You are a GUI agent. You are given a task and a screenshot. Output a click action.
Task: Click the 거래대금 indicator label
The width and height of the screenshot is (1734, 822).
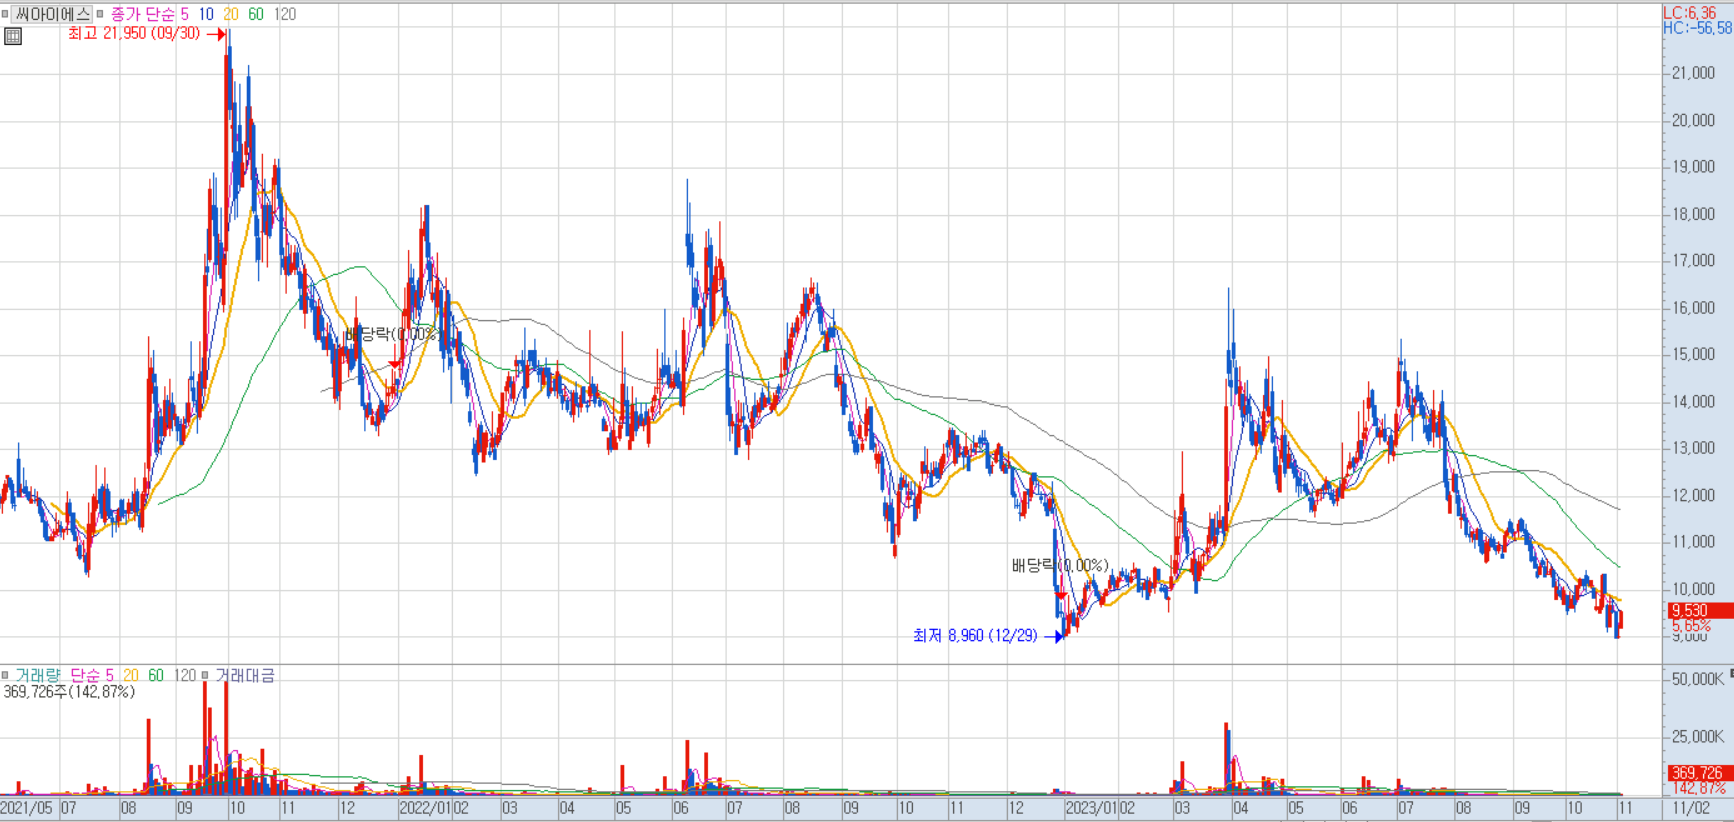(x=245, y=675)
